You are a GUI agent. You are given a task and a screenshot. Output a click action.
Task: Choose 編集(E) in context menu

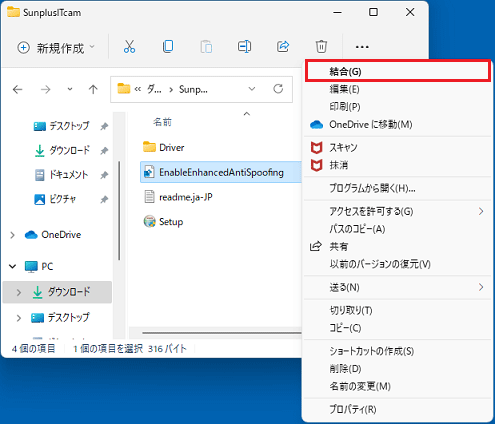click(x=398, y=89)
